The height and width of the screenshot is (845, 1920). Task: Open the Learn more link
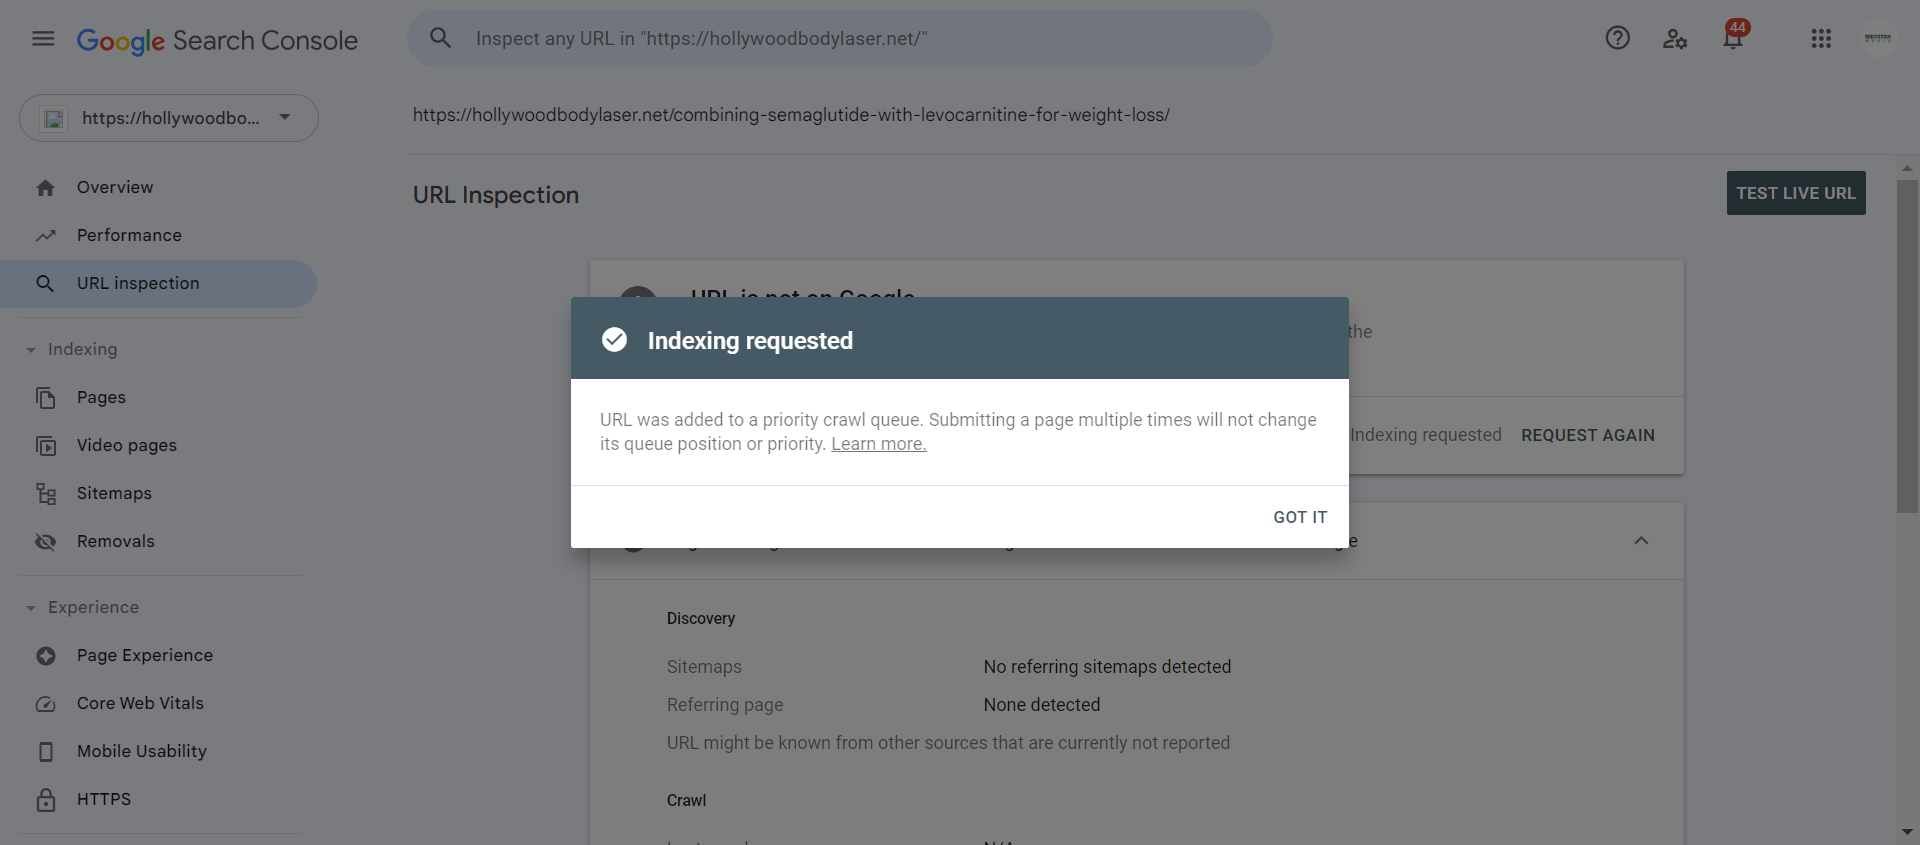(x=878, y=444)
